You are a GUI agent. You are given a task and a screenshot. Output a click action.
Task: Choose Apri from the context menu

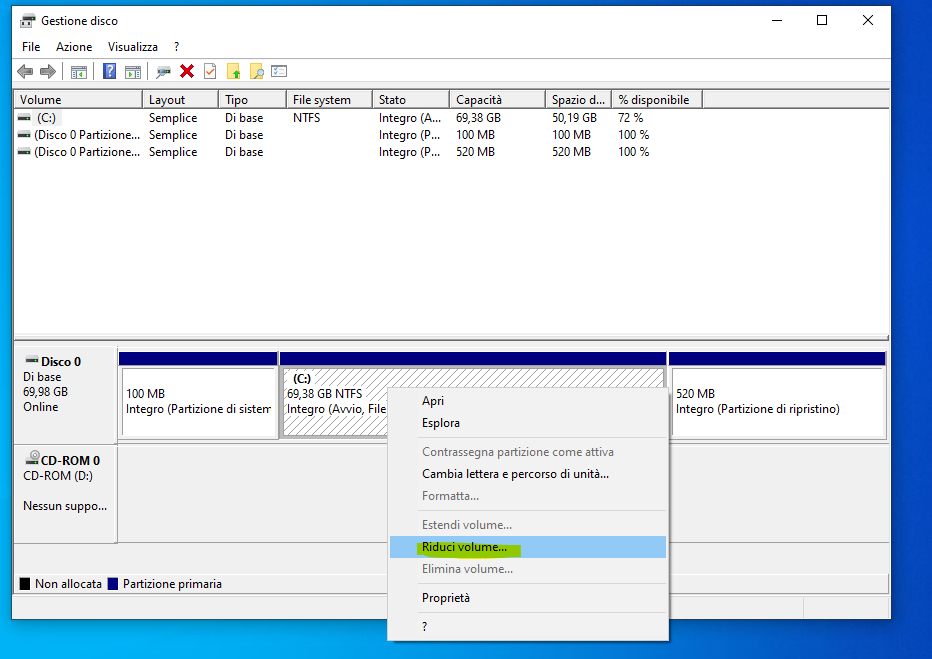[x=528, y=401]
